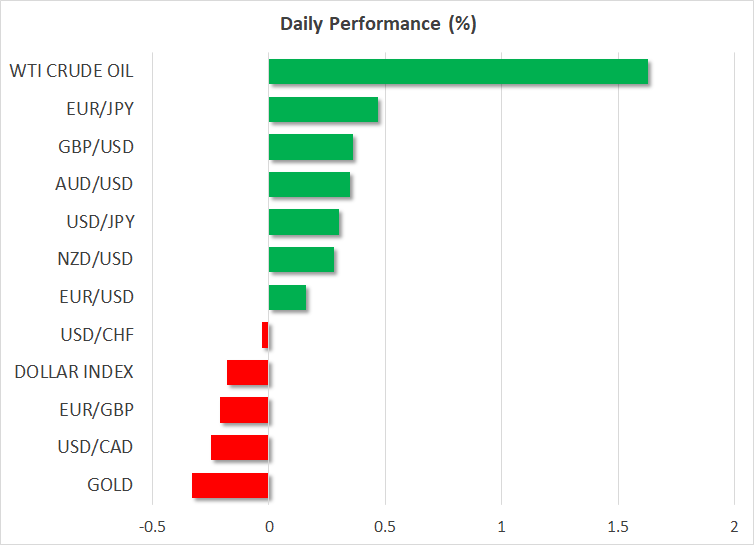Screen dimensions: 754x545
Task: Click the NZD/USD category label
Action: pyautogui.click(x=95, y=259)
